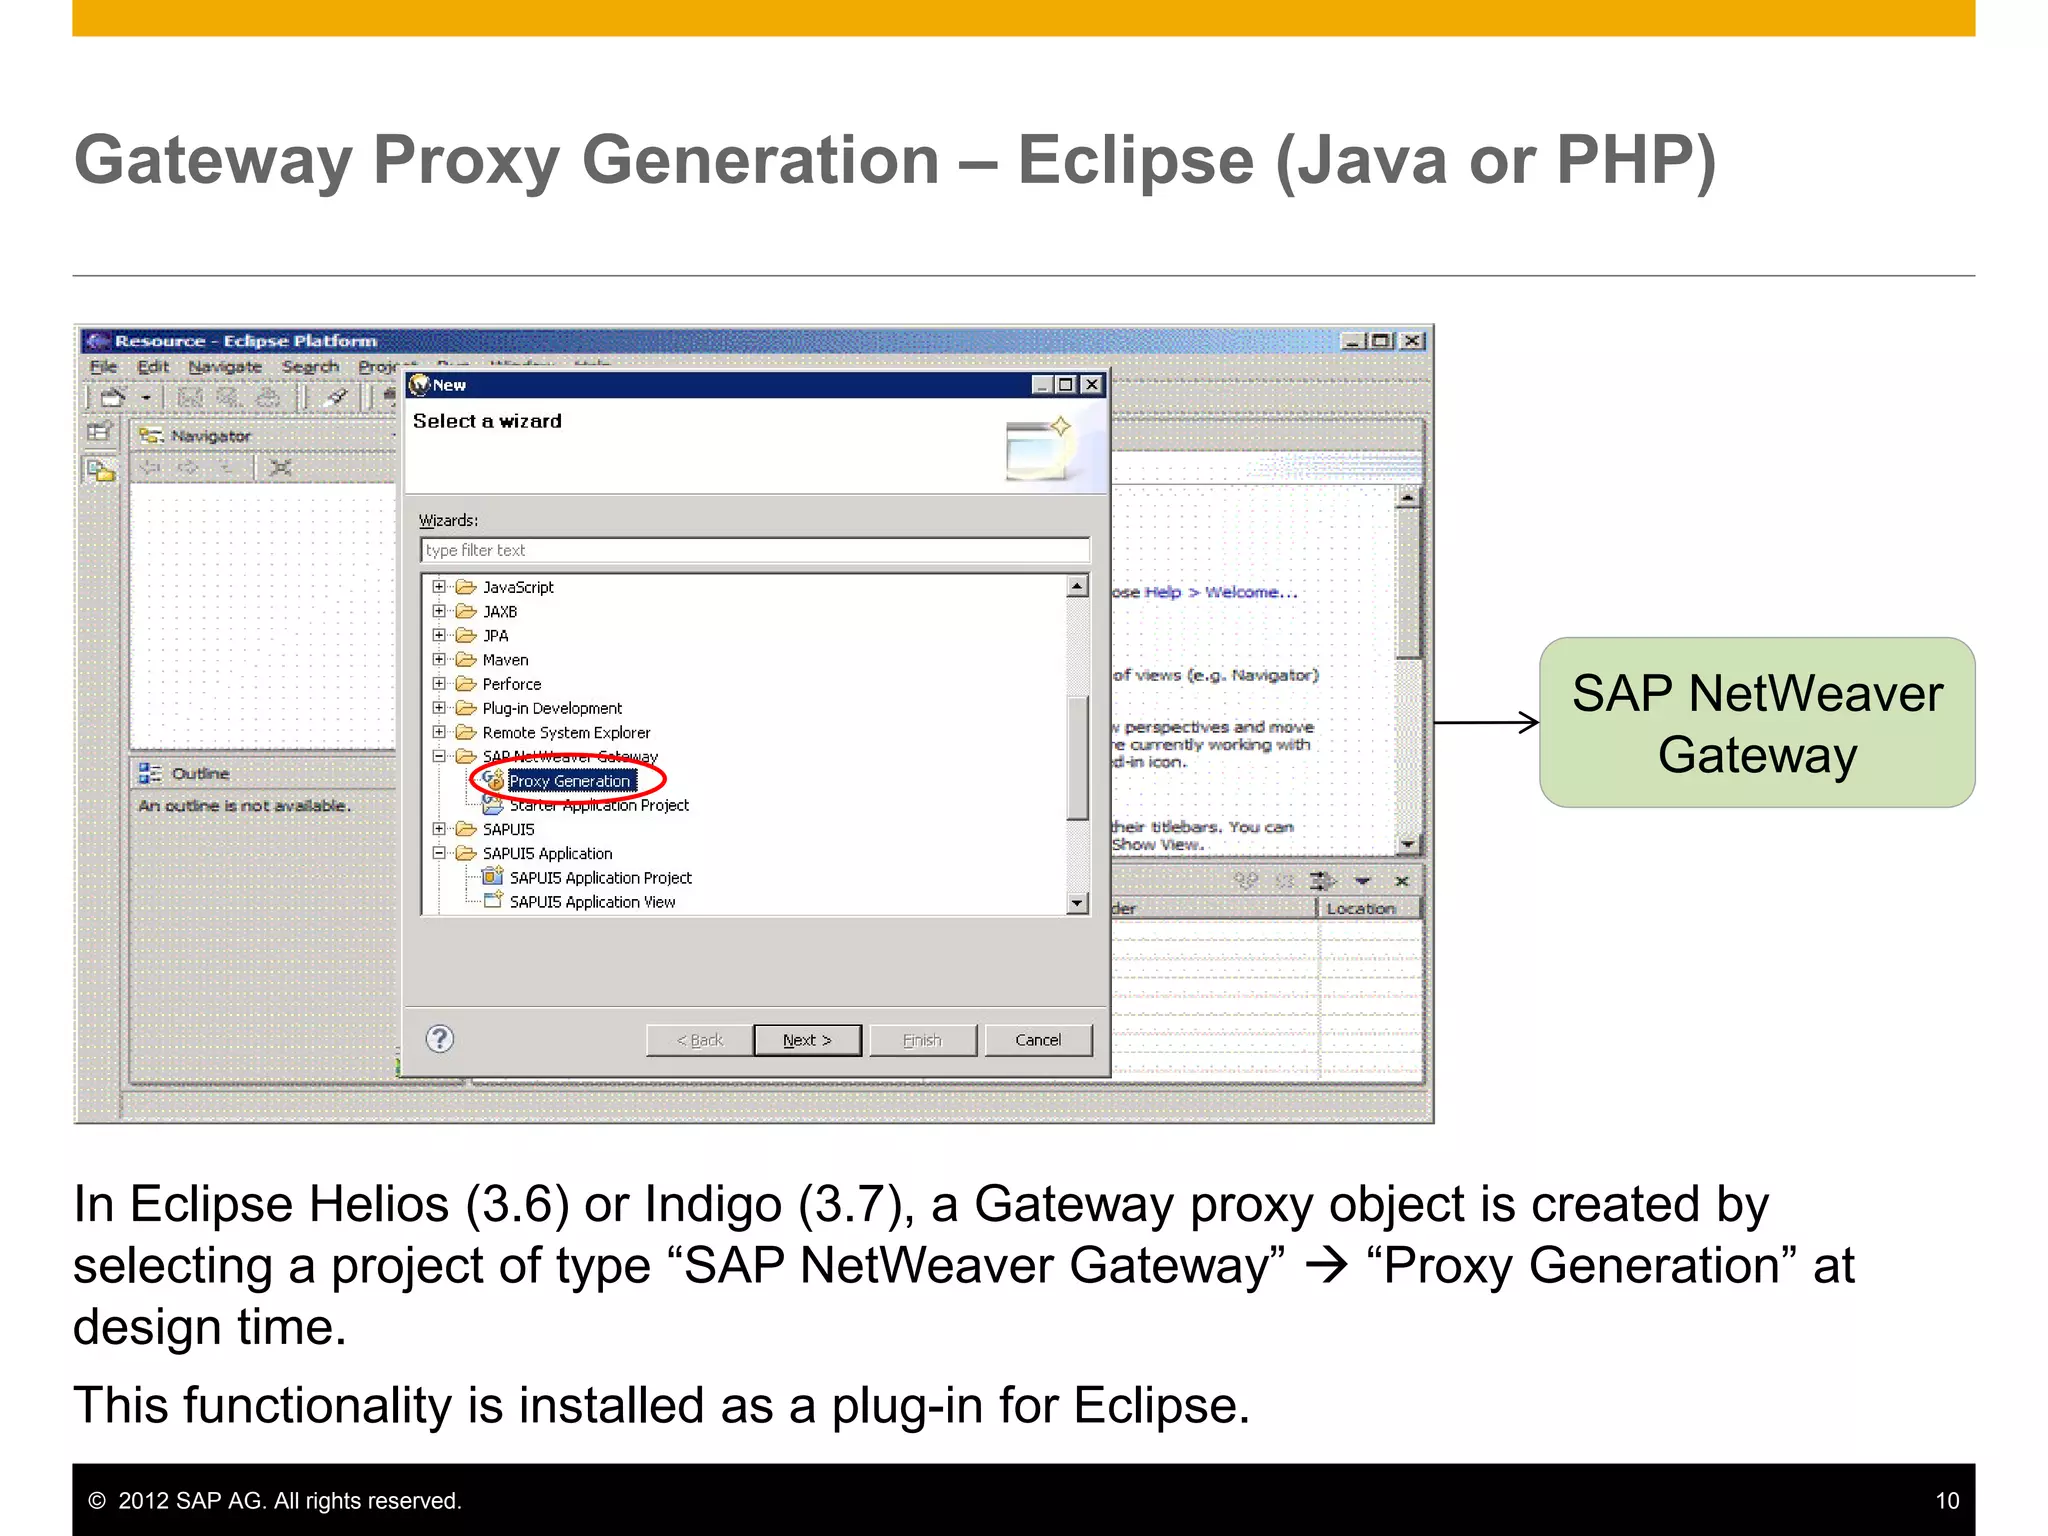This screenshot has width=2048, height=1536.
Task: Expand the SAPUI5 folder node
Action: [439, 829]
